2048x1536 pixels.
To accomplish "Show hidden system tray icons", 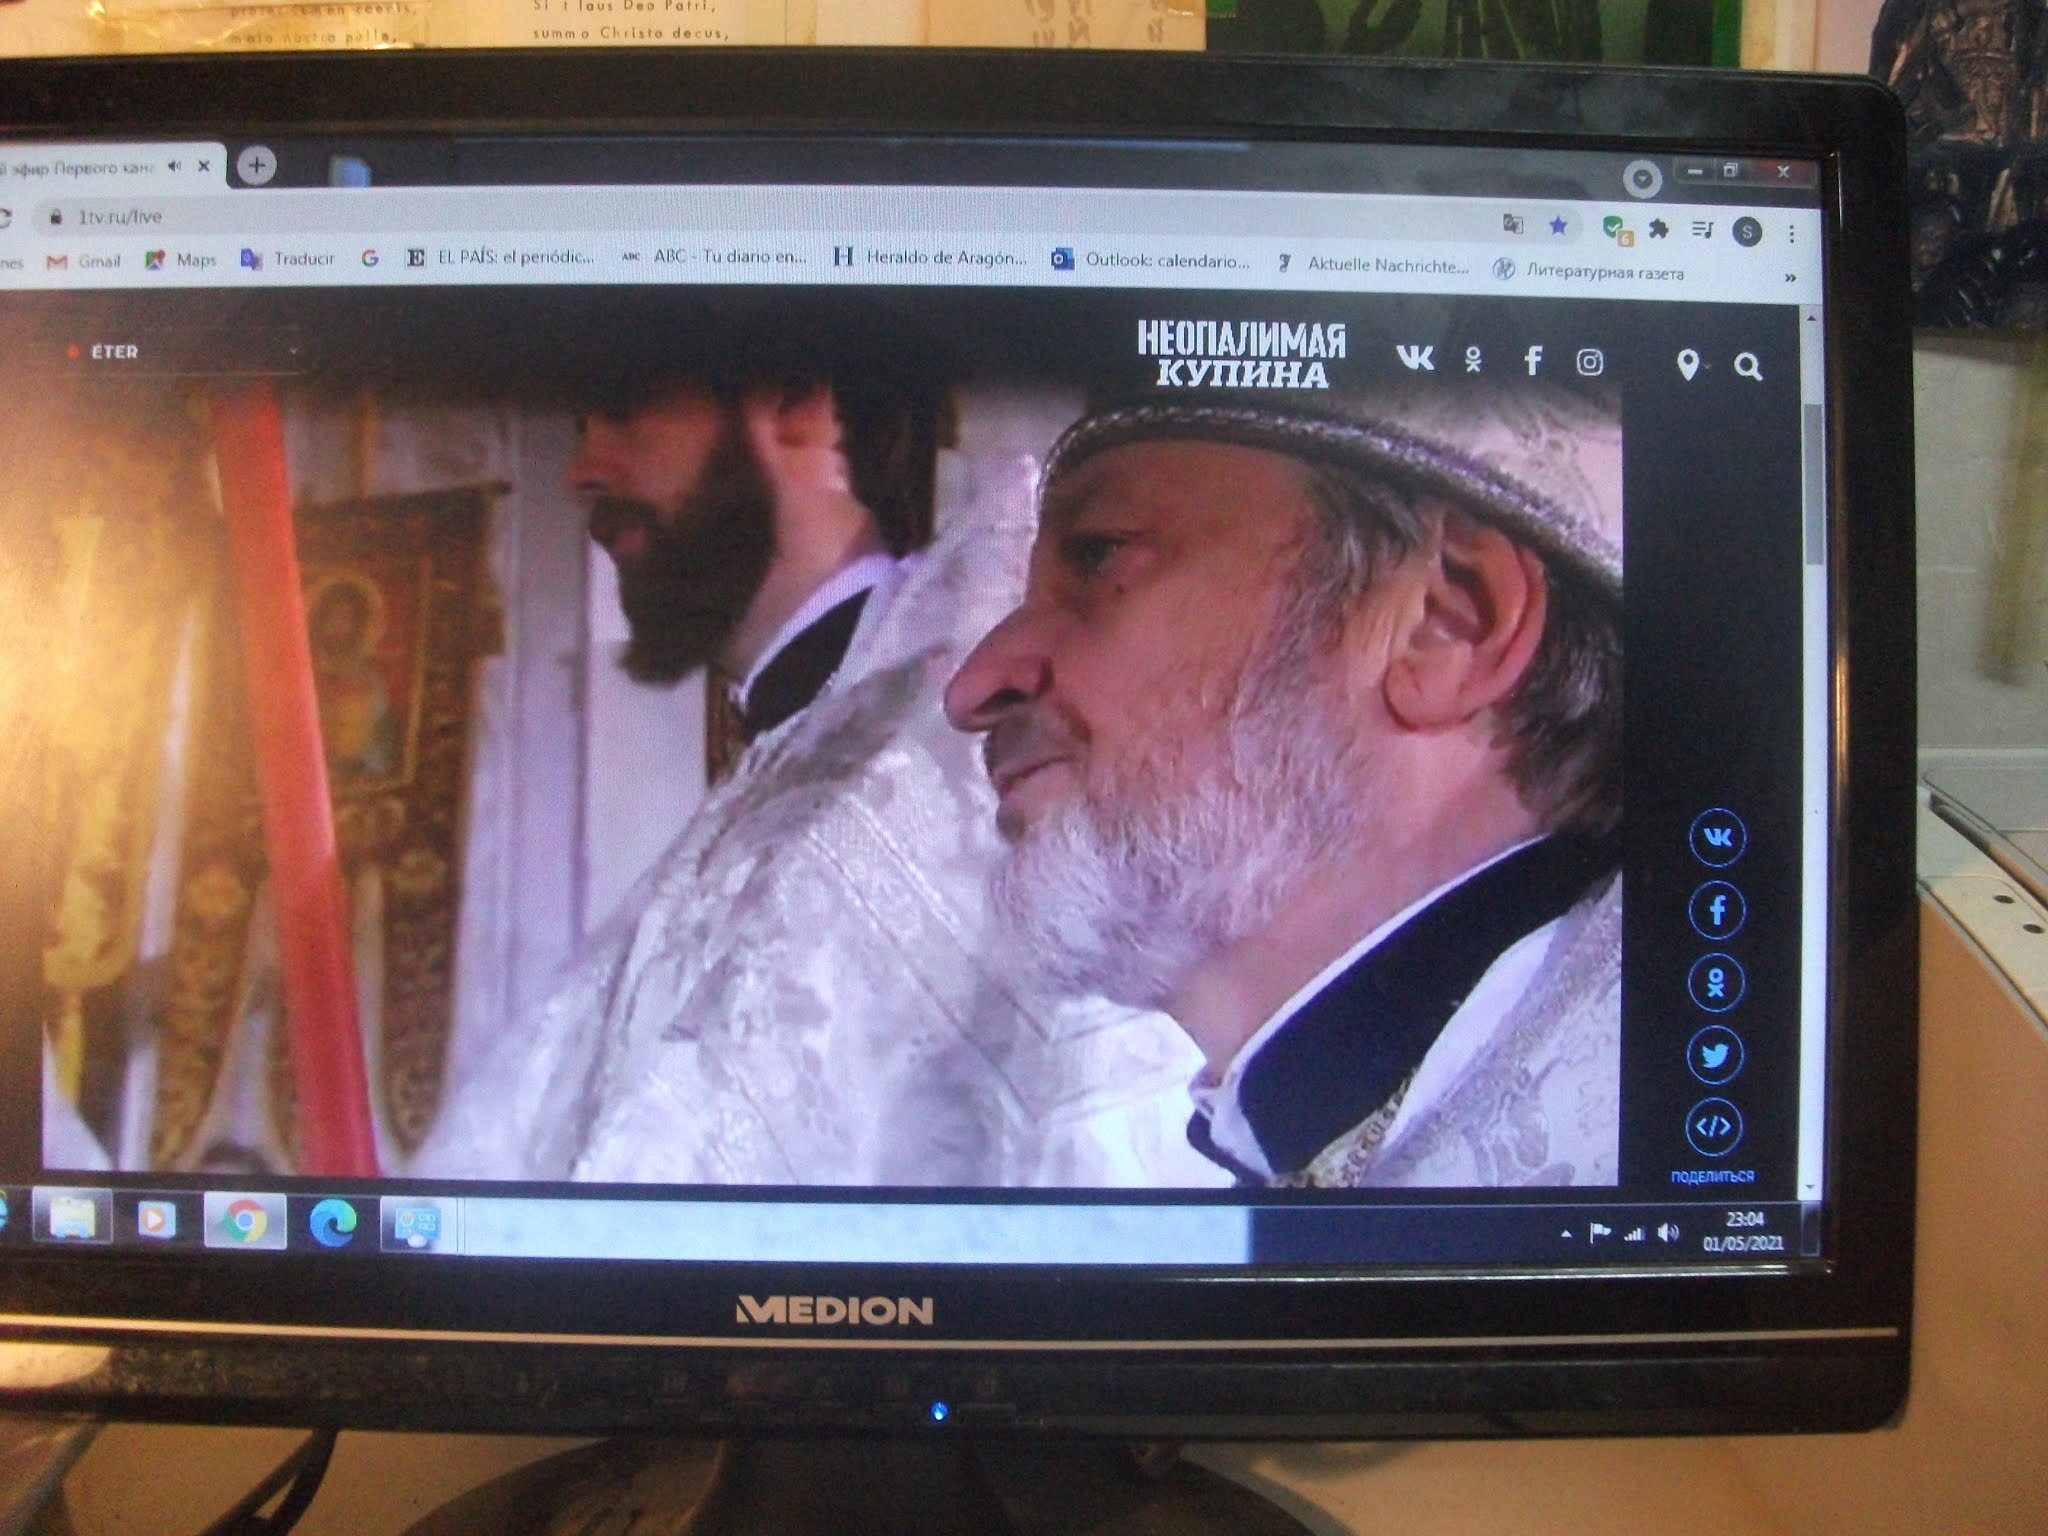I will (1566, 1235).
